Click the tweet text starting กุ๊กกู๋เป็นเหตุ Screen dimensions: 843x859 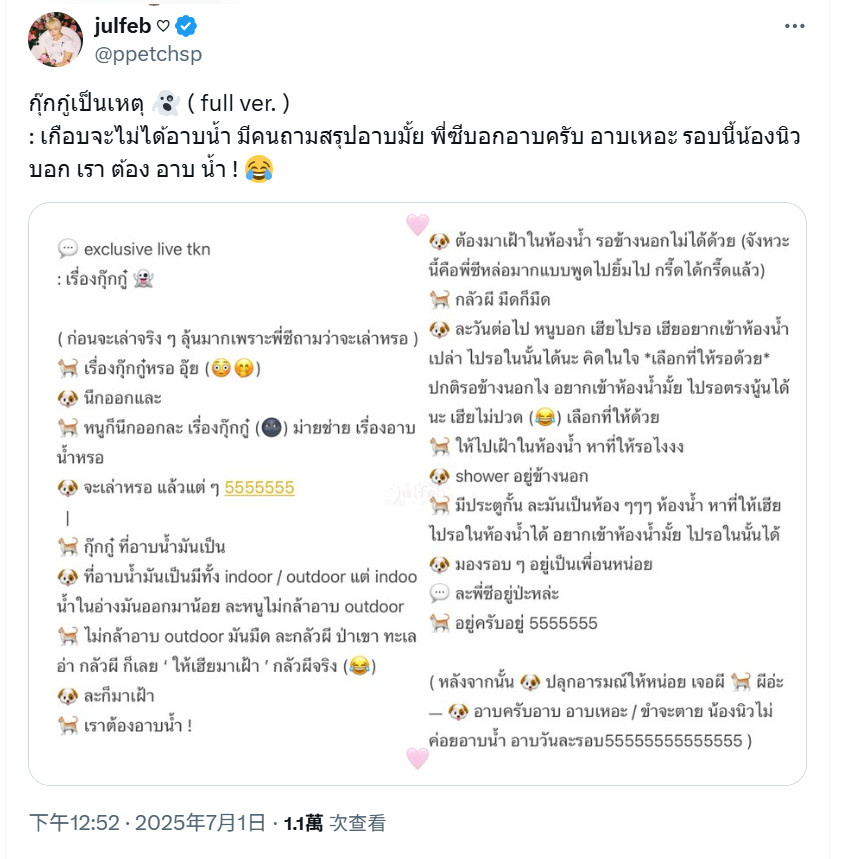(x=415, y=136)
